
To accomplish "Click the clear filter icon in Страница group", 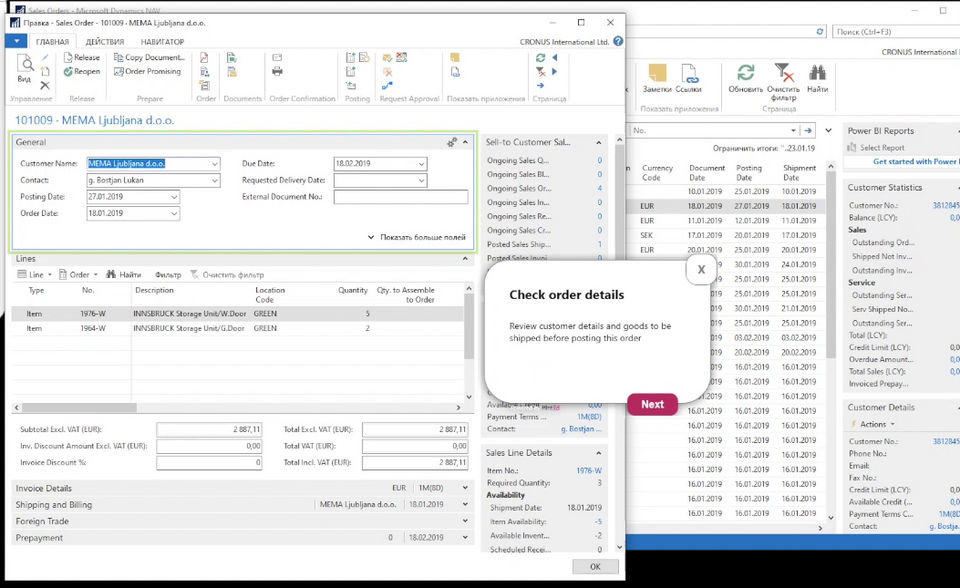I will [x=540, y=72].
